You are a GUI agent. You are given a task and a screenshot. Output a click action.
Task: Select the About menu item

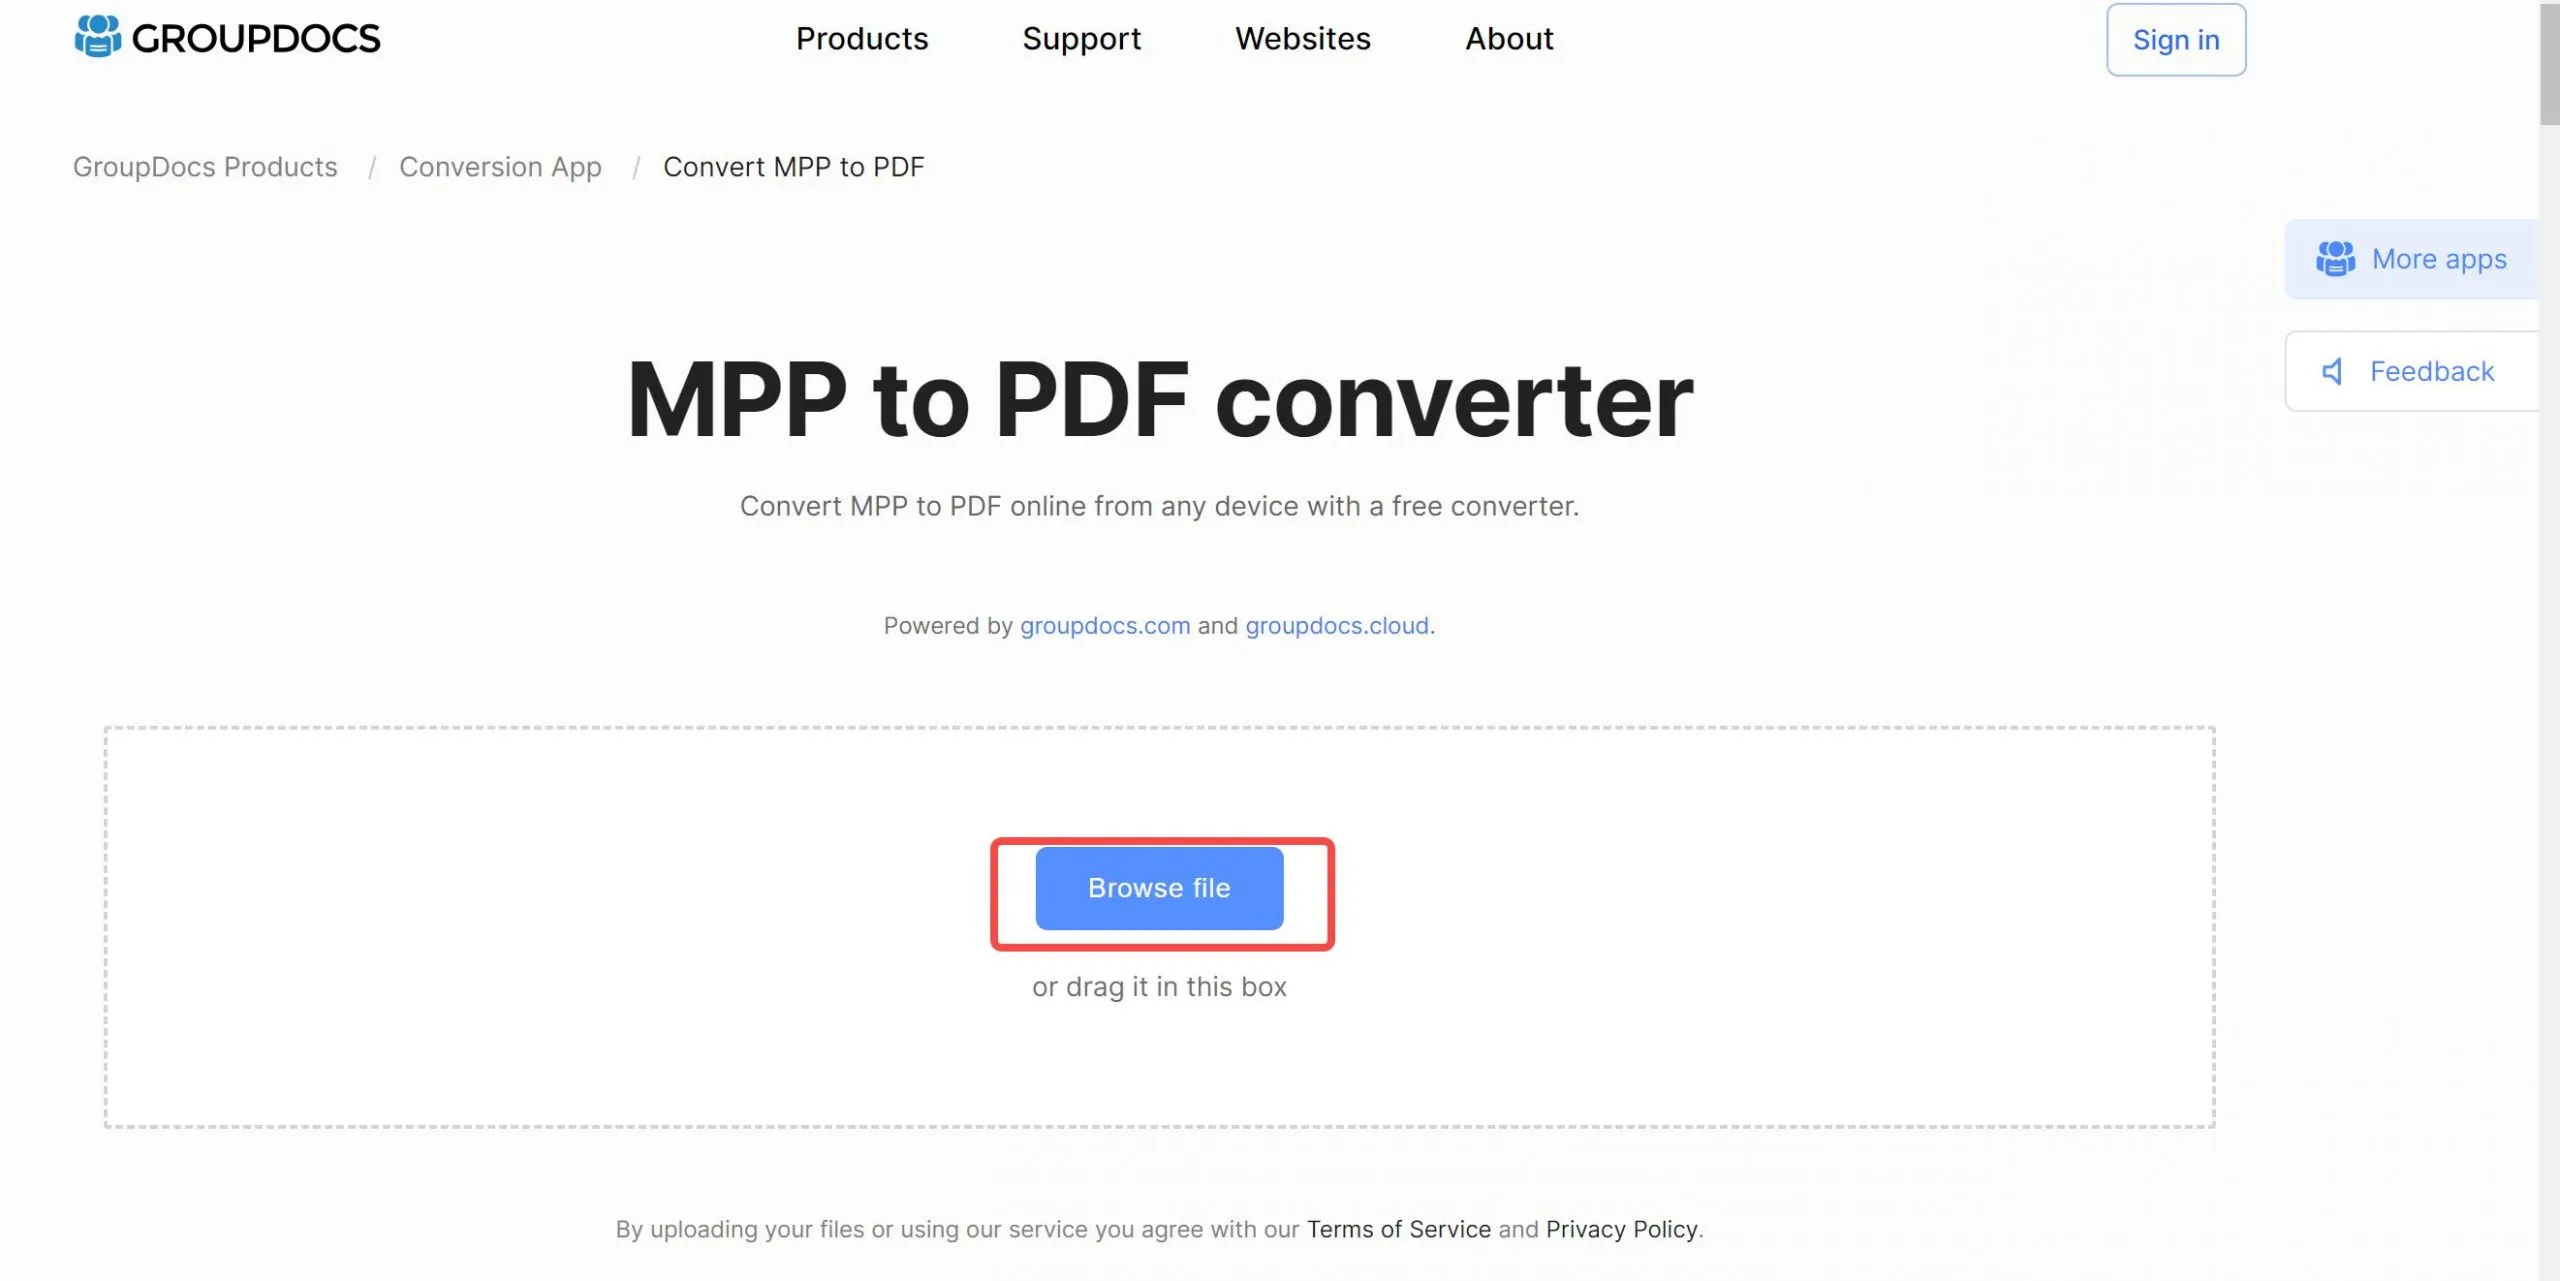[1508, 38]
